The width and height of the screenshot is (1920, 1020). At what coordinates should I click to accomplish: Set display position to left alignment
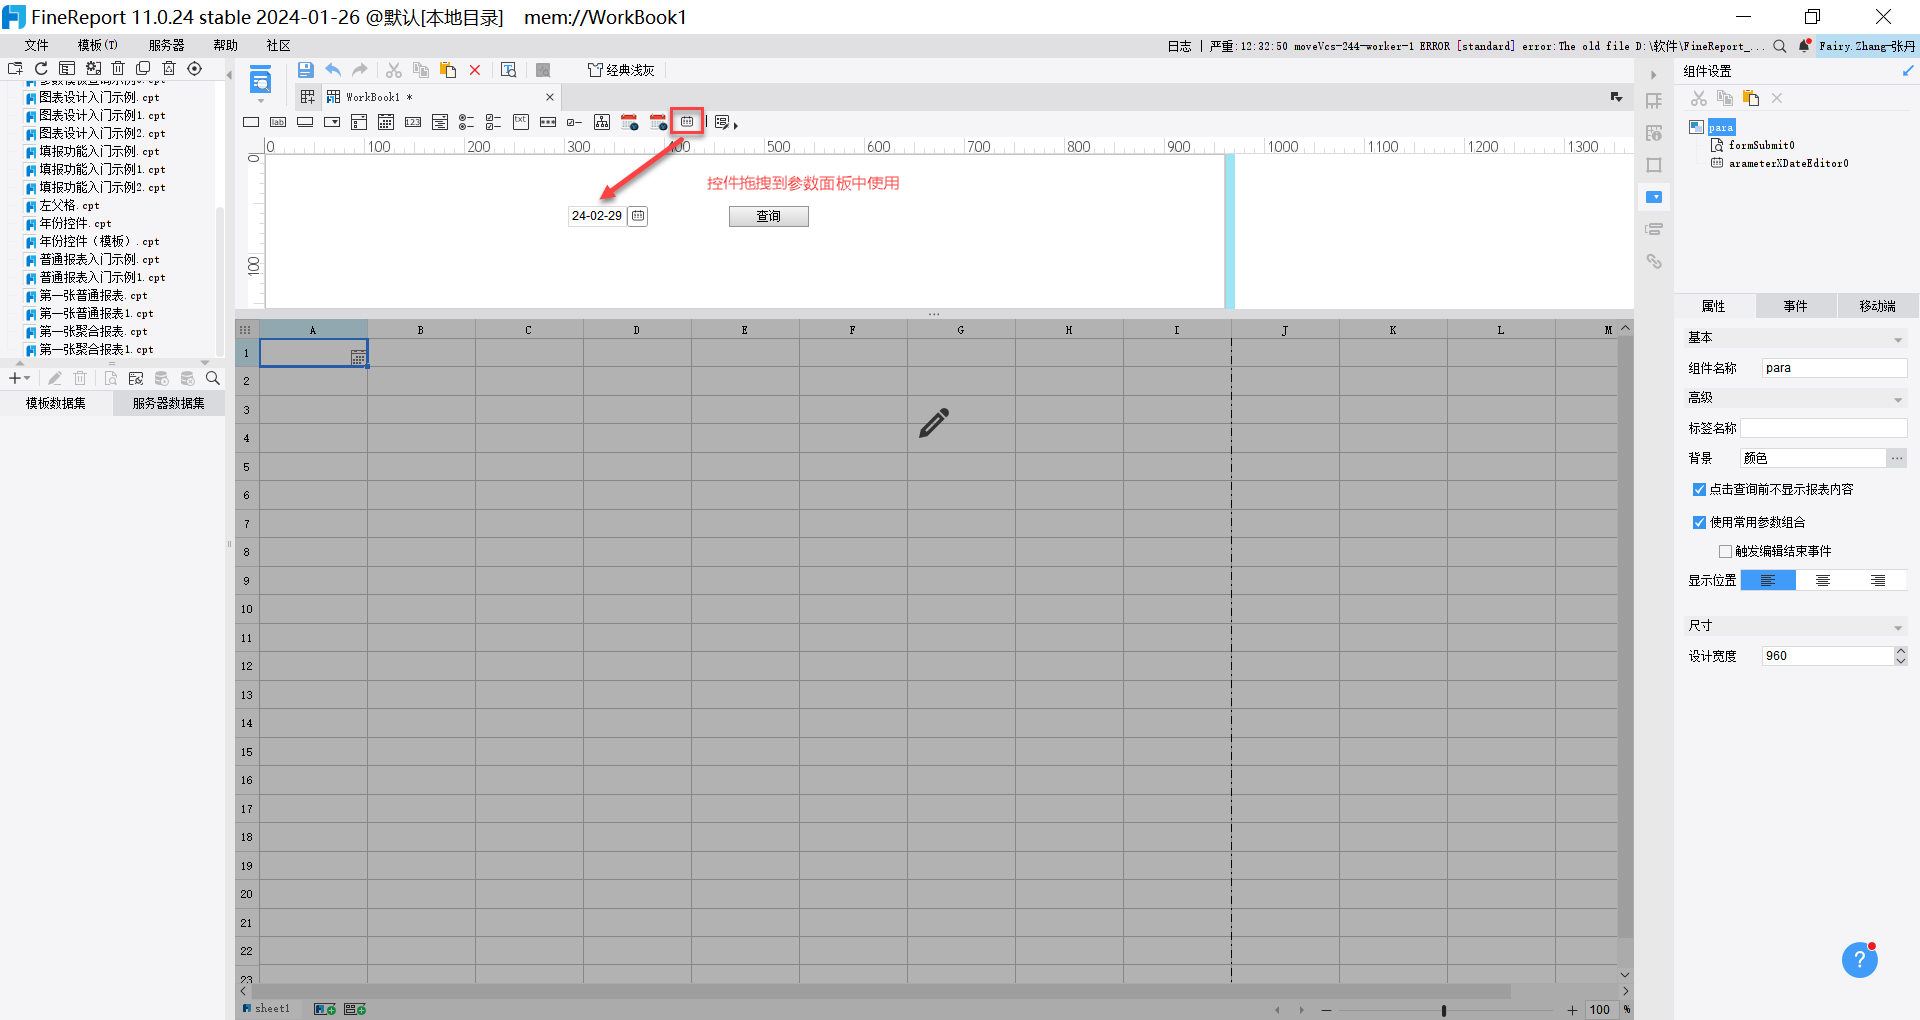pyautogui.click(x=1768, y=581)
